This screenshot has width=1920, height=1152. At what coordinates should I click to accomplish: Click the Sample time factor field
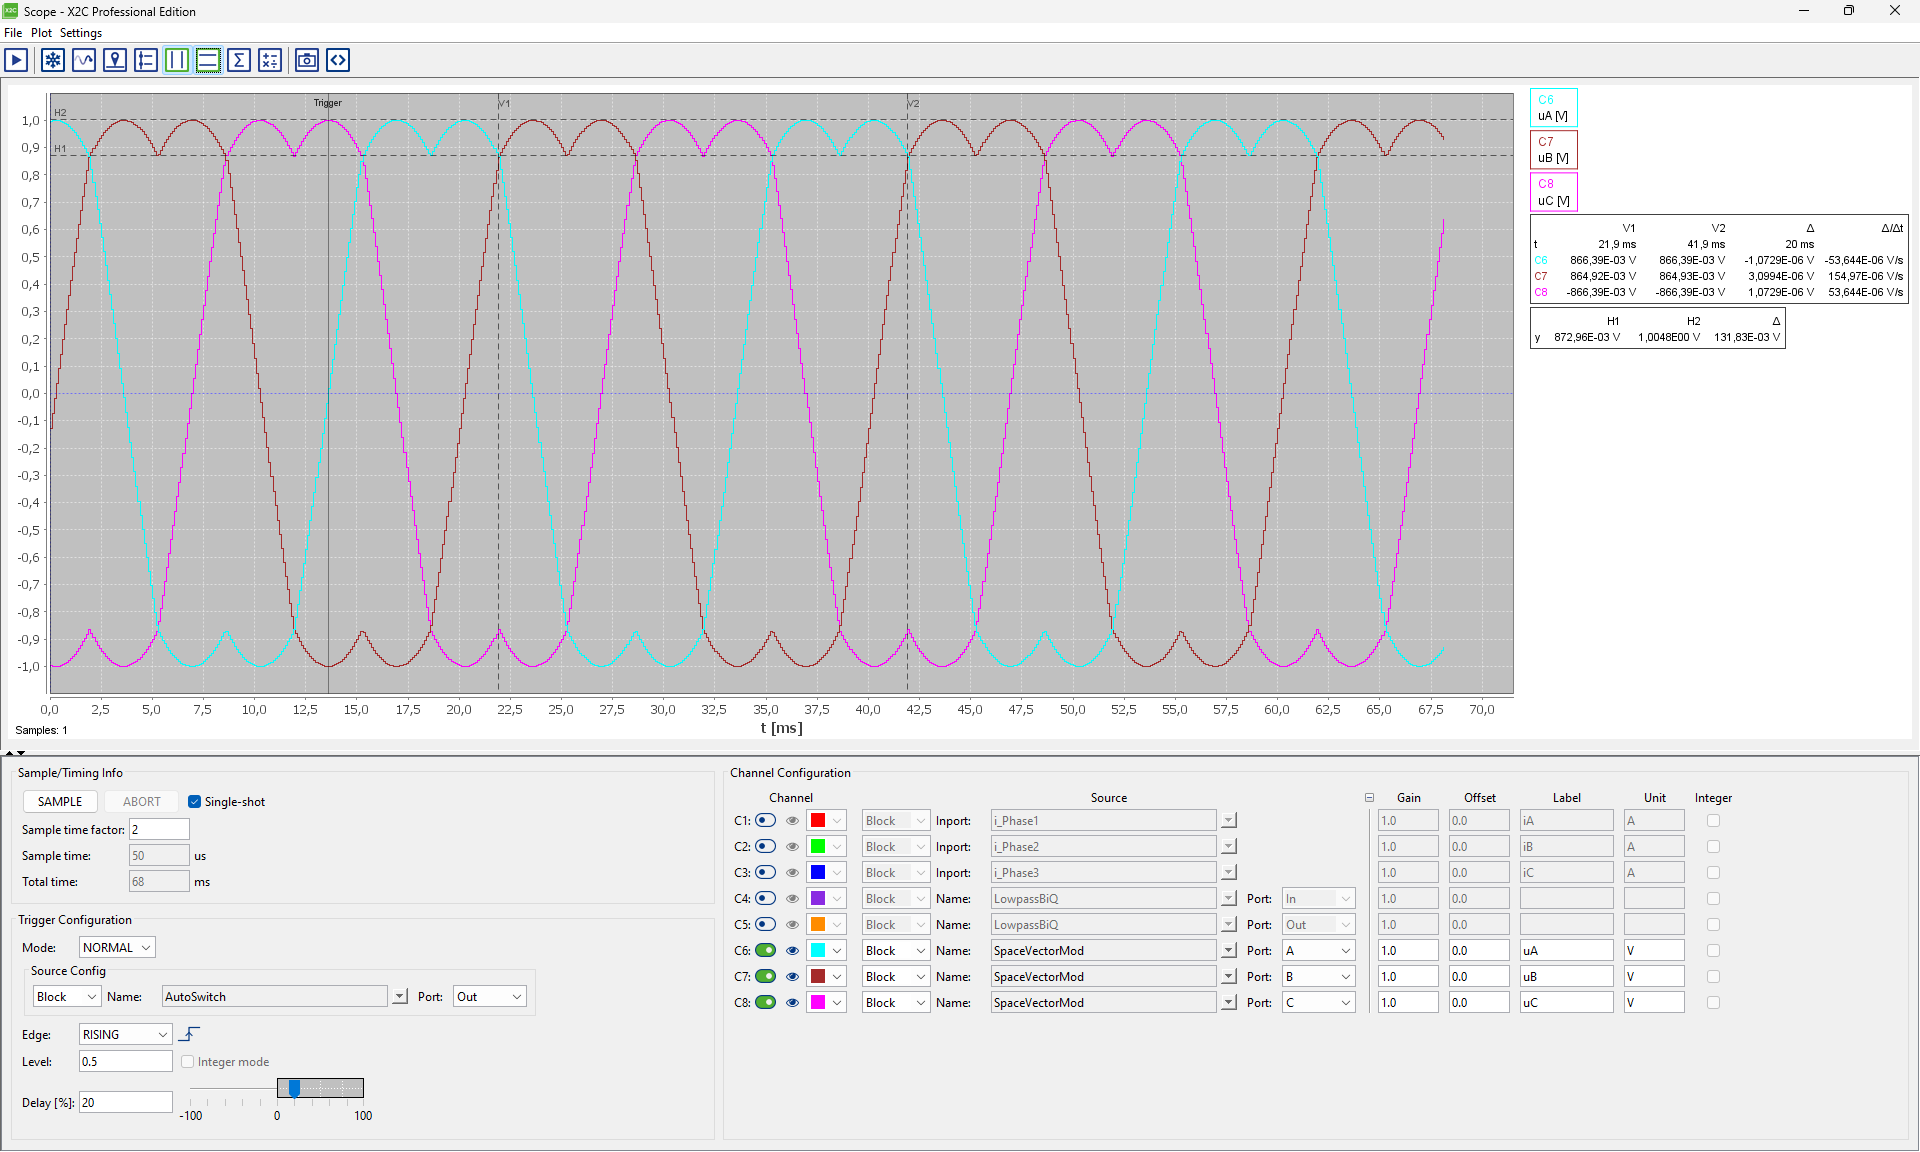[x=159, y=829]
